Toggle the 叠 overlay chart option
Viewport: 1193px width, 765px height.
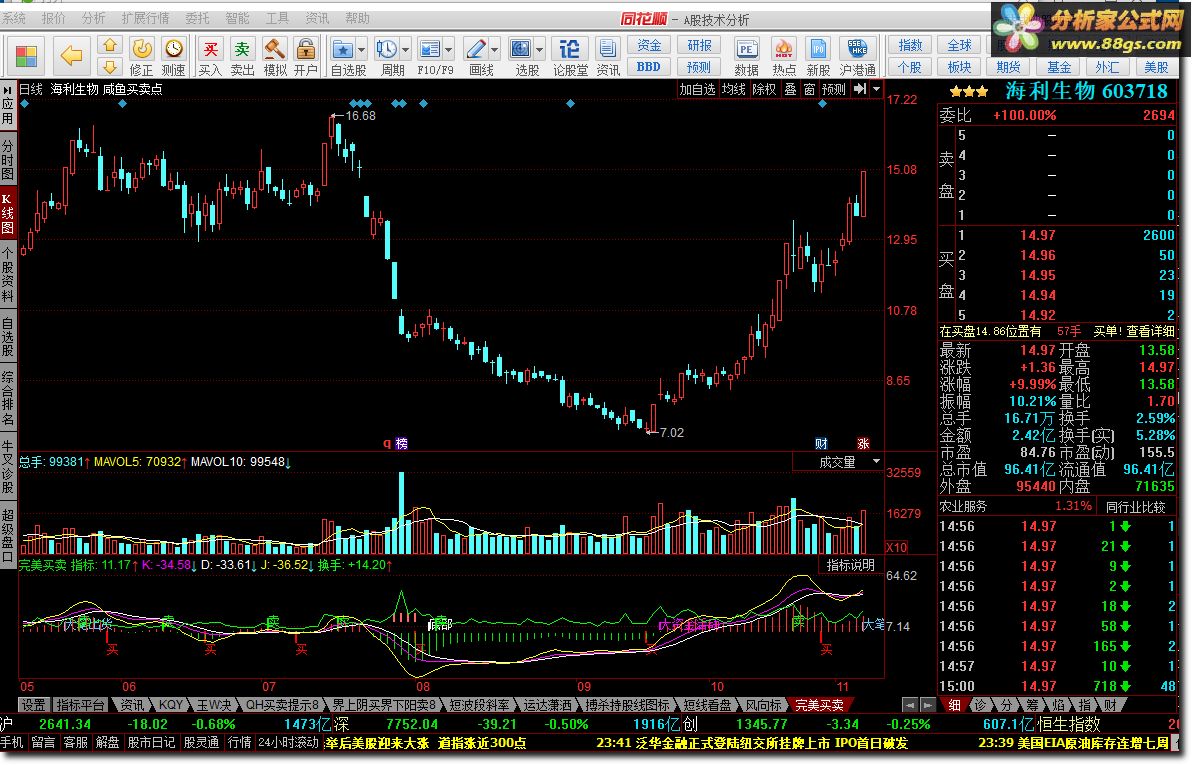[x=790, y=89]
